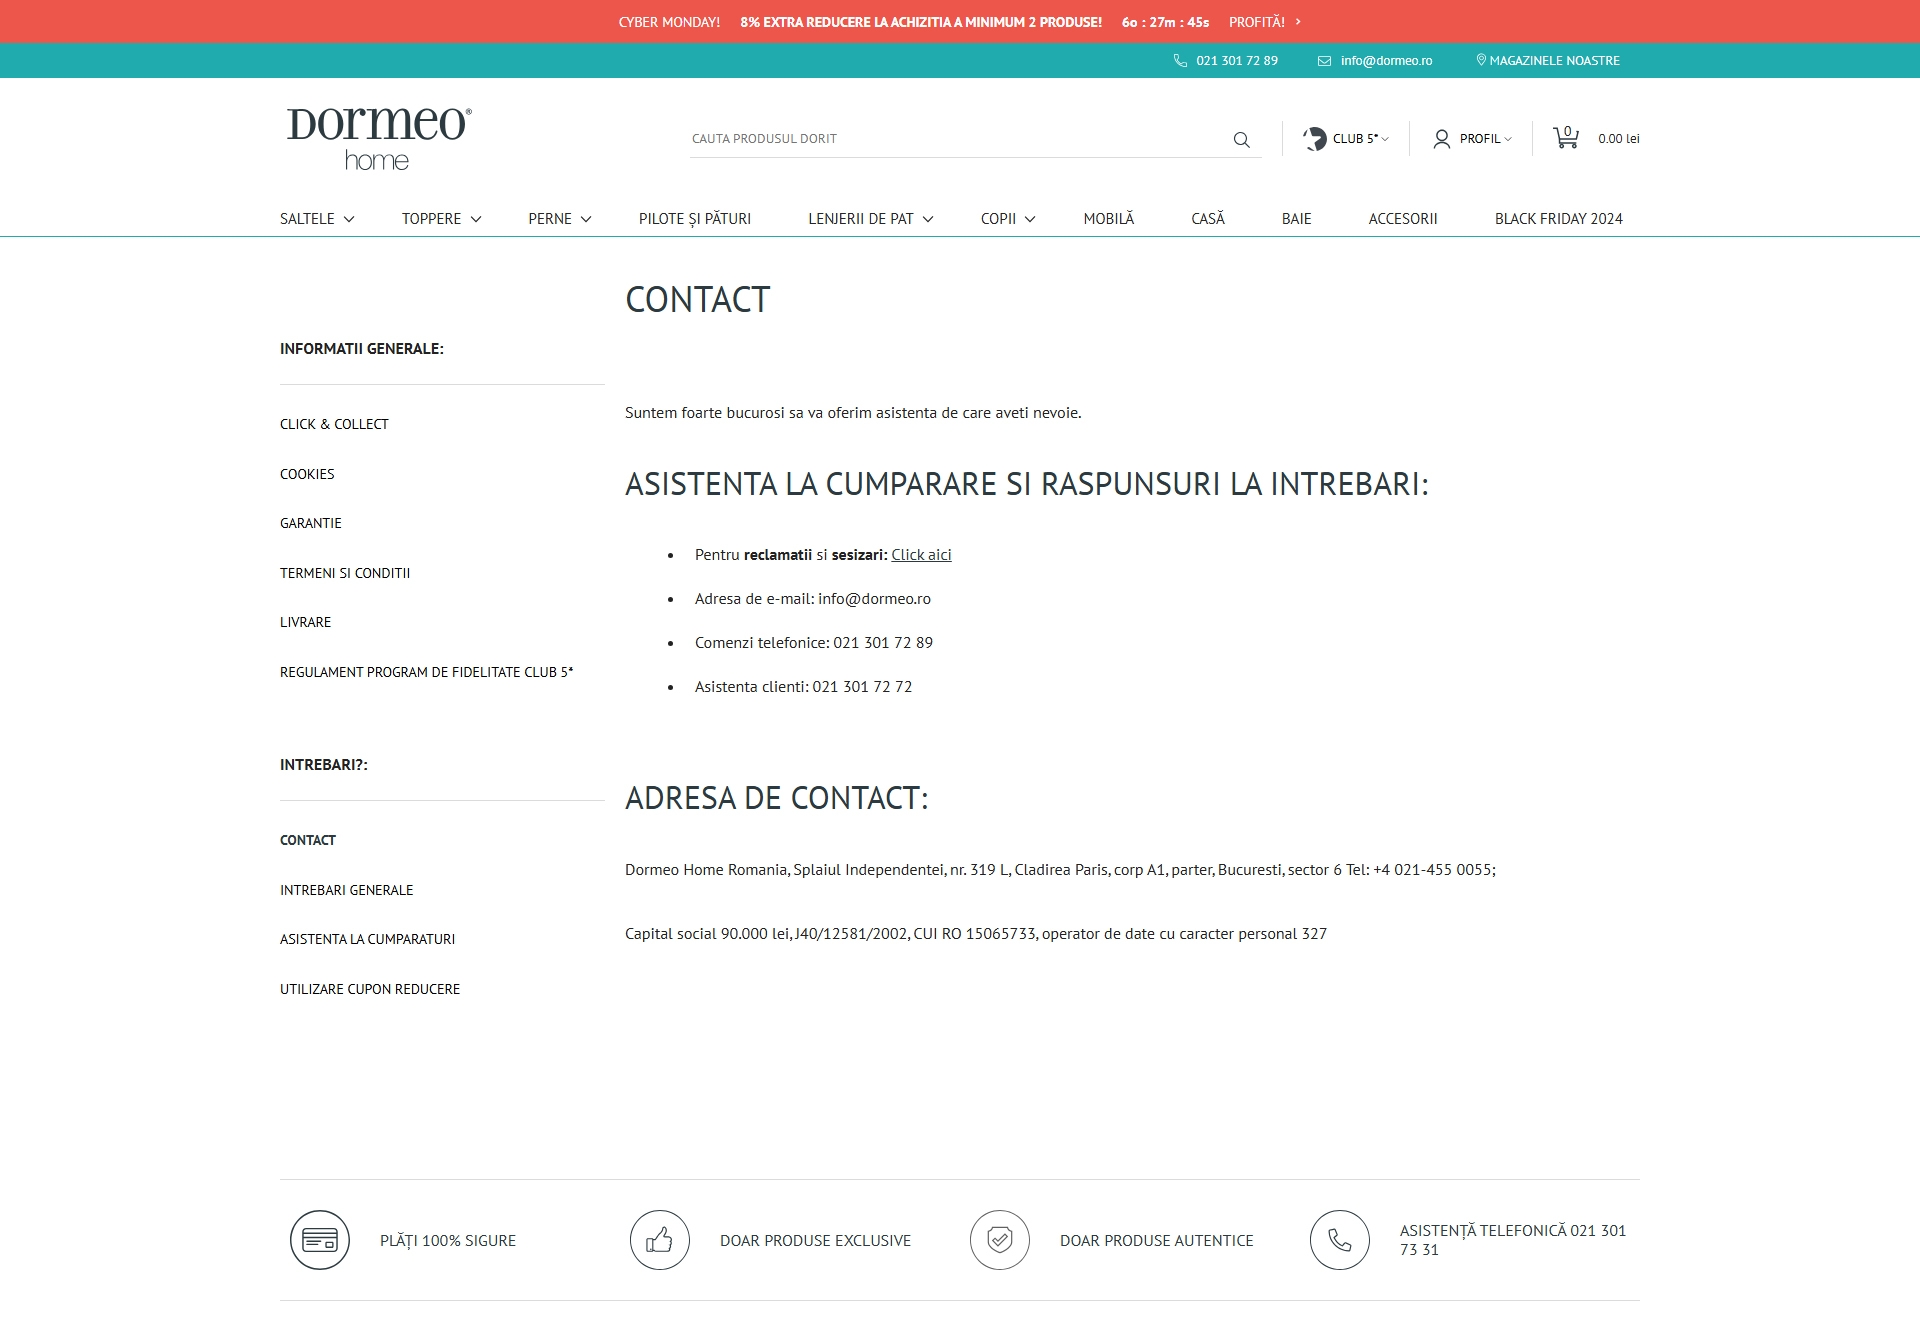Open GARANTIE in sidebar
The height and width of the screenshot is (1320, 1920).
[311, 523]
